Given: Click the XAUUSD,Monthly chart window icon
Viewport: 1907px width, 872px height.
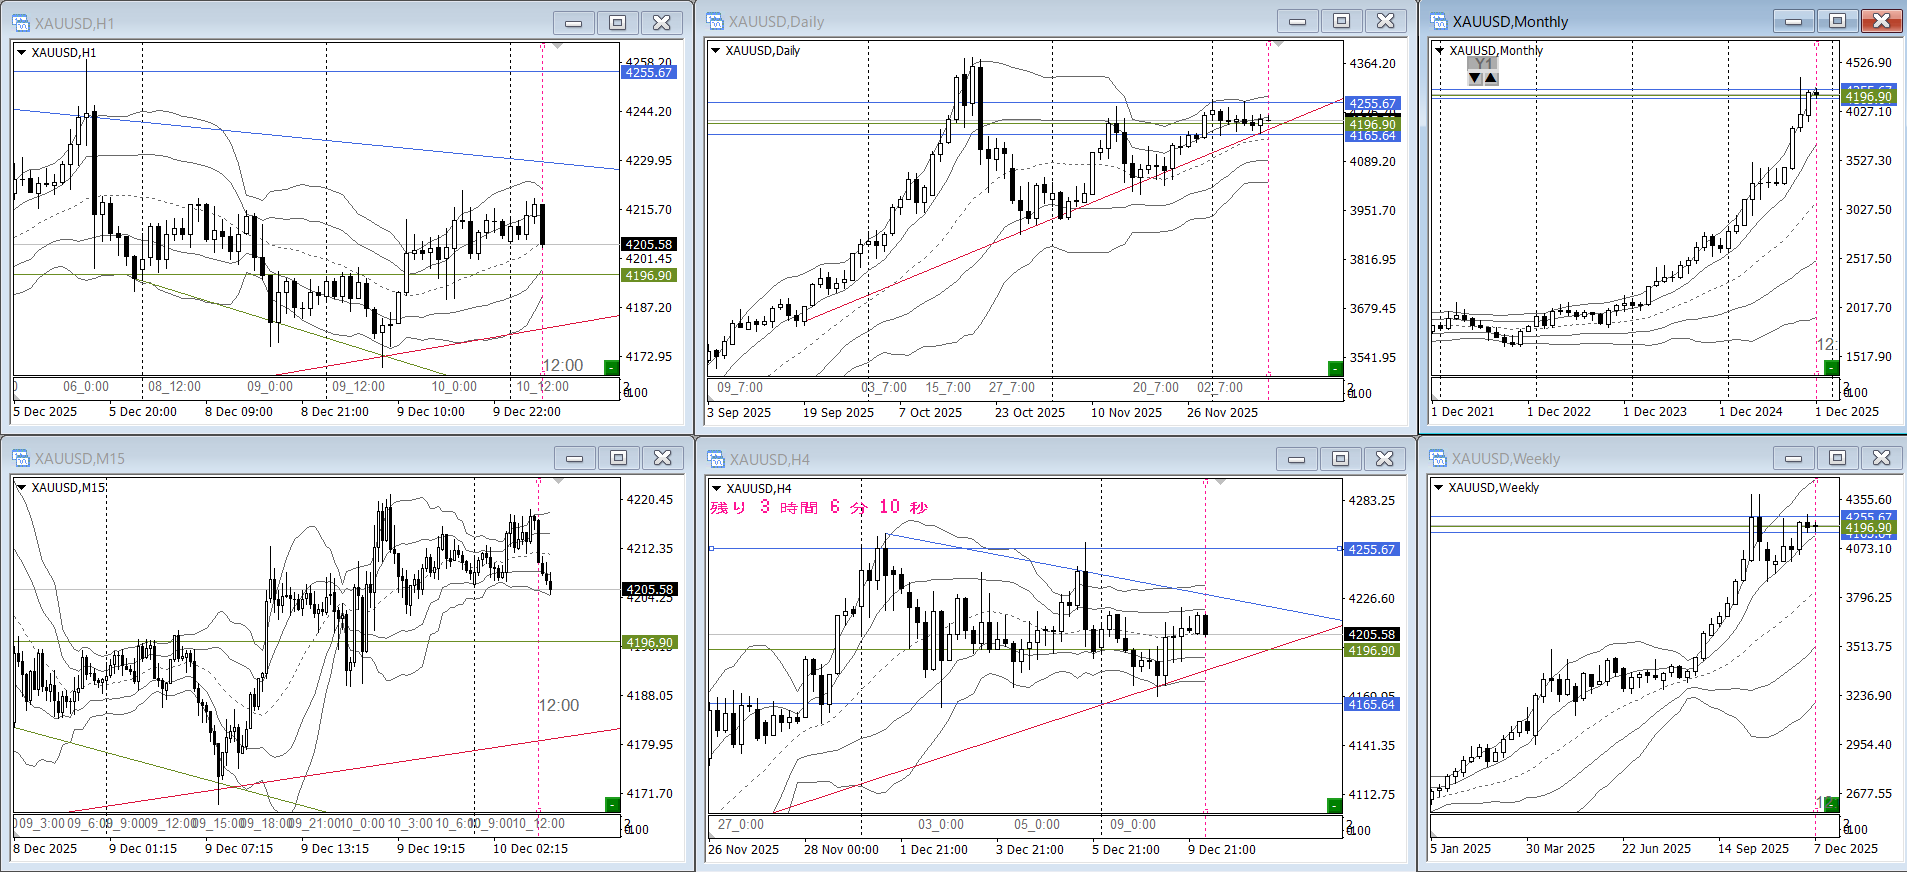Looking at the screenshot, I should click(1438, 21).
